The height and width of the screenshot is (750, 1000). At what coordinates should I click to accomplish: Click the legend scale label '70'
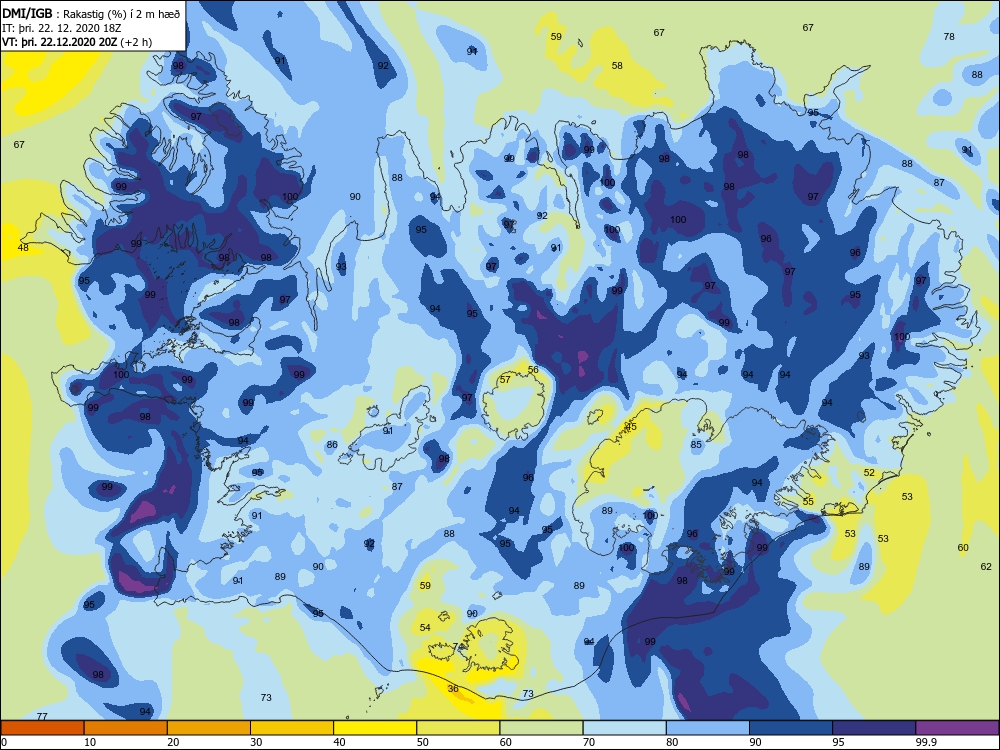[589, 742]
